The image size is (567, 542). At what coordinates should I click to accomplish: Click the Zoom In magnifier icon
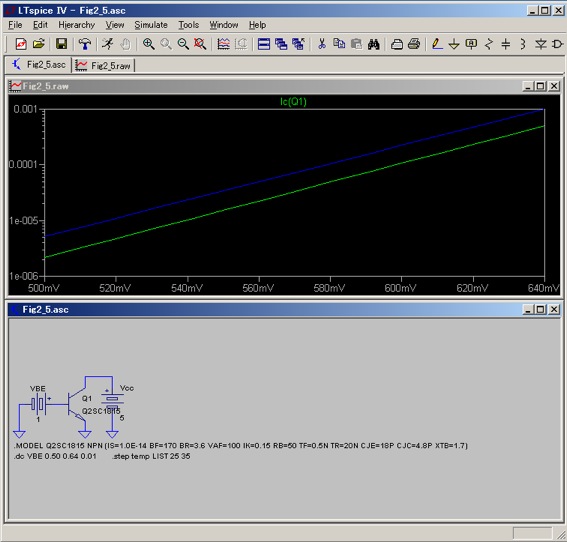pyautogui.click(x=148, y=44)
